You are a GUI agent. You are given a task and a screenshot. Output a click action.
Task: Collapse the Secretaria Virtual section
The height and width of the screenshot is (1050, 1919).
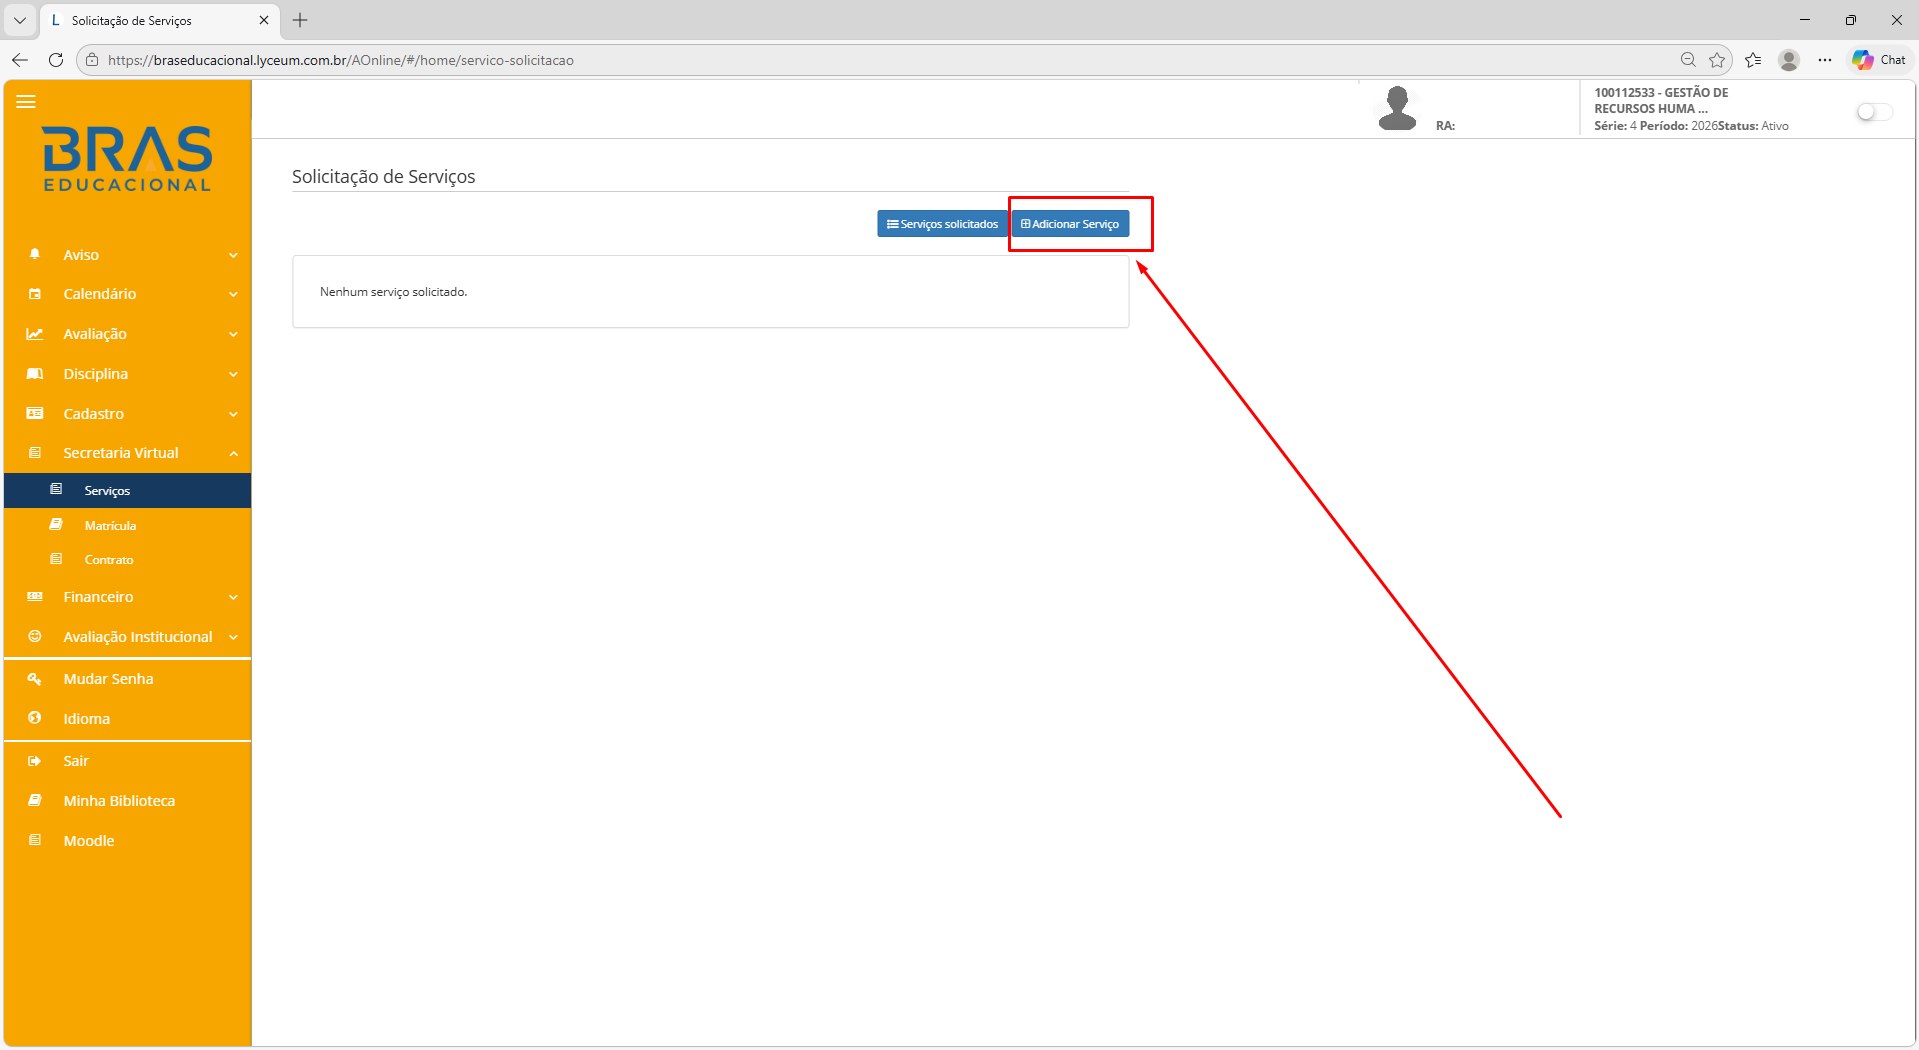[233, 454]
